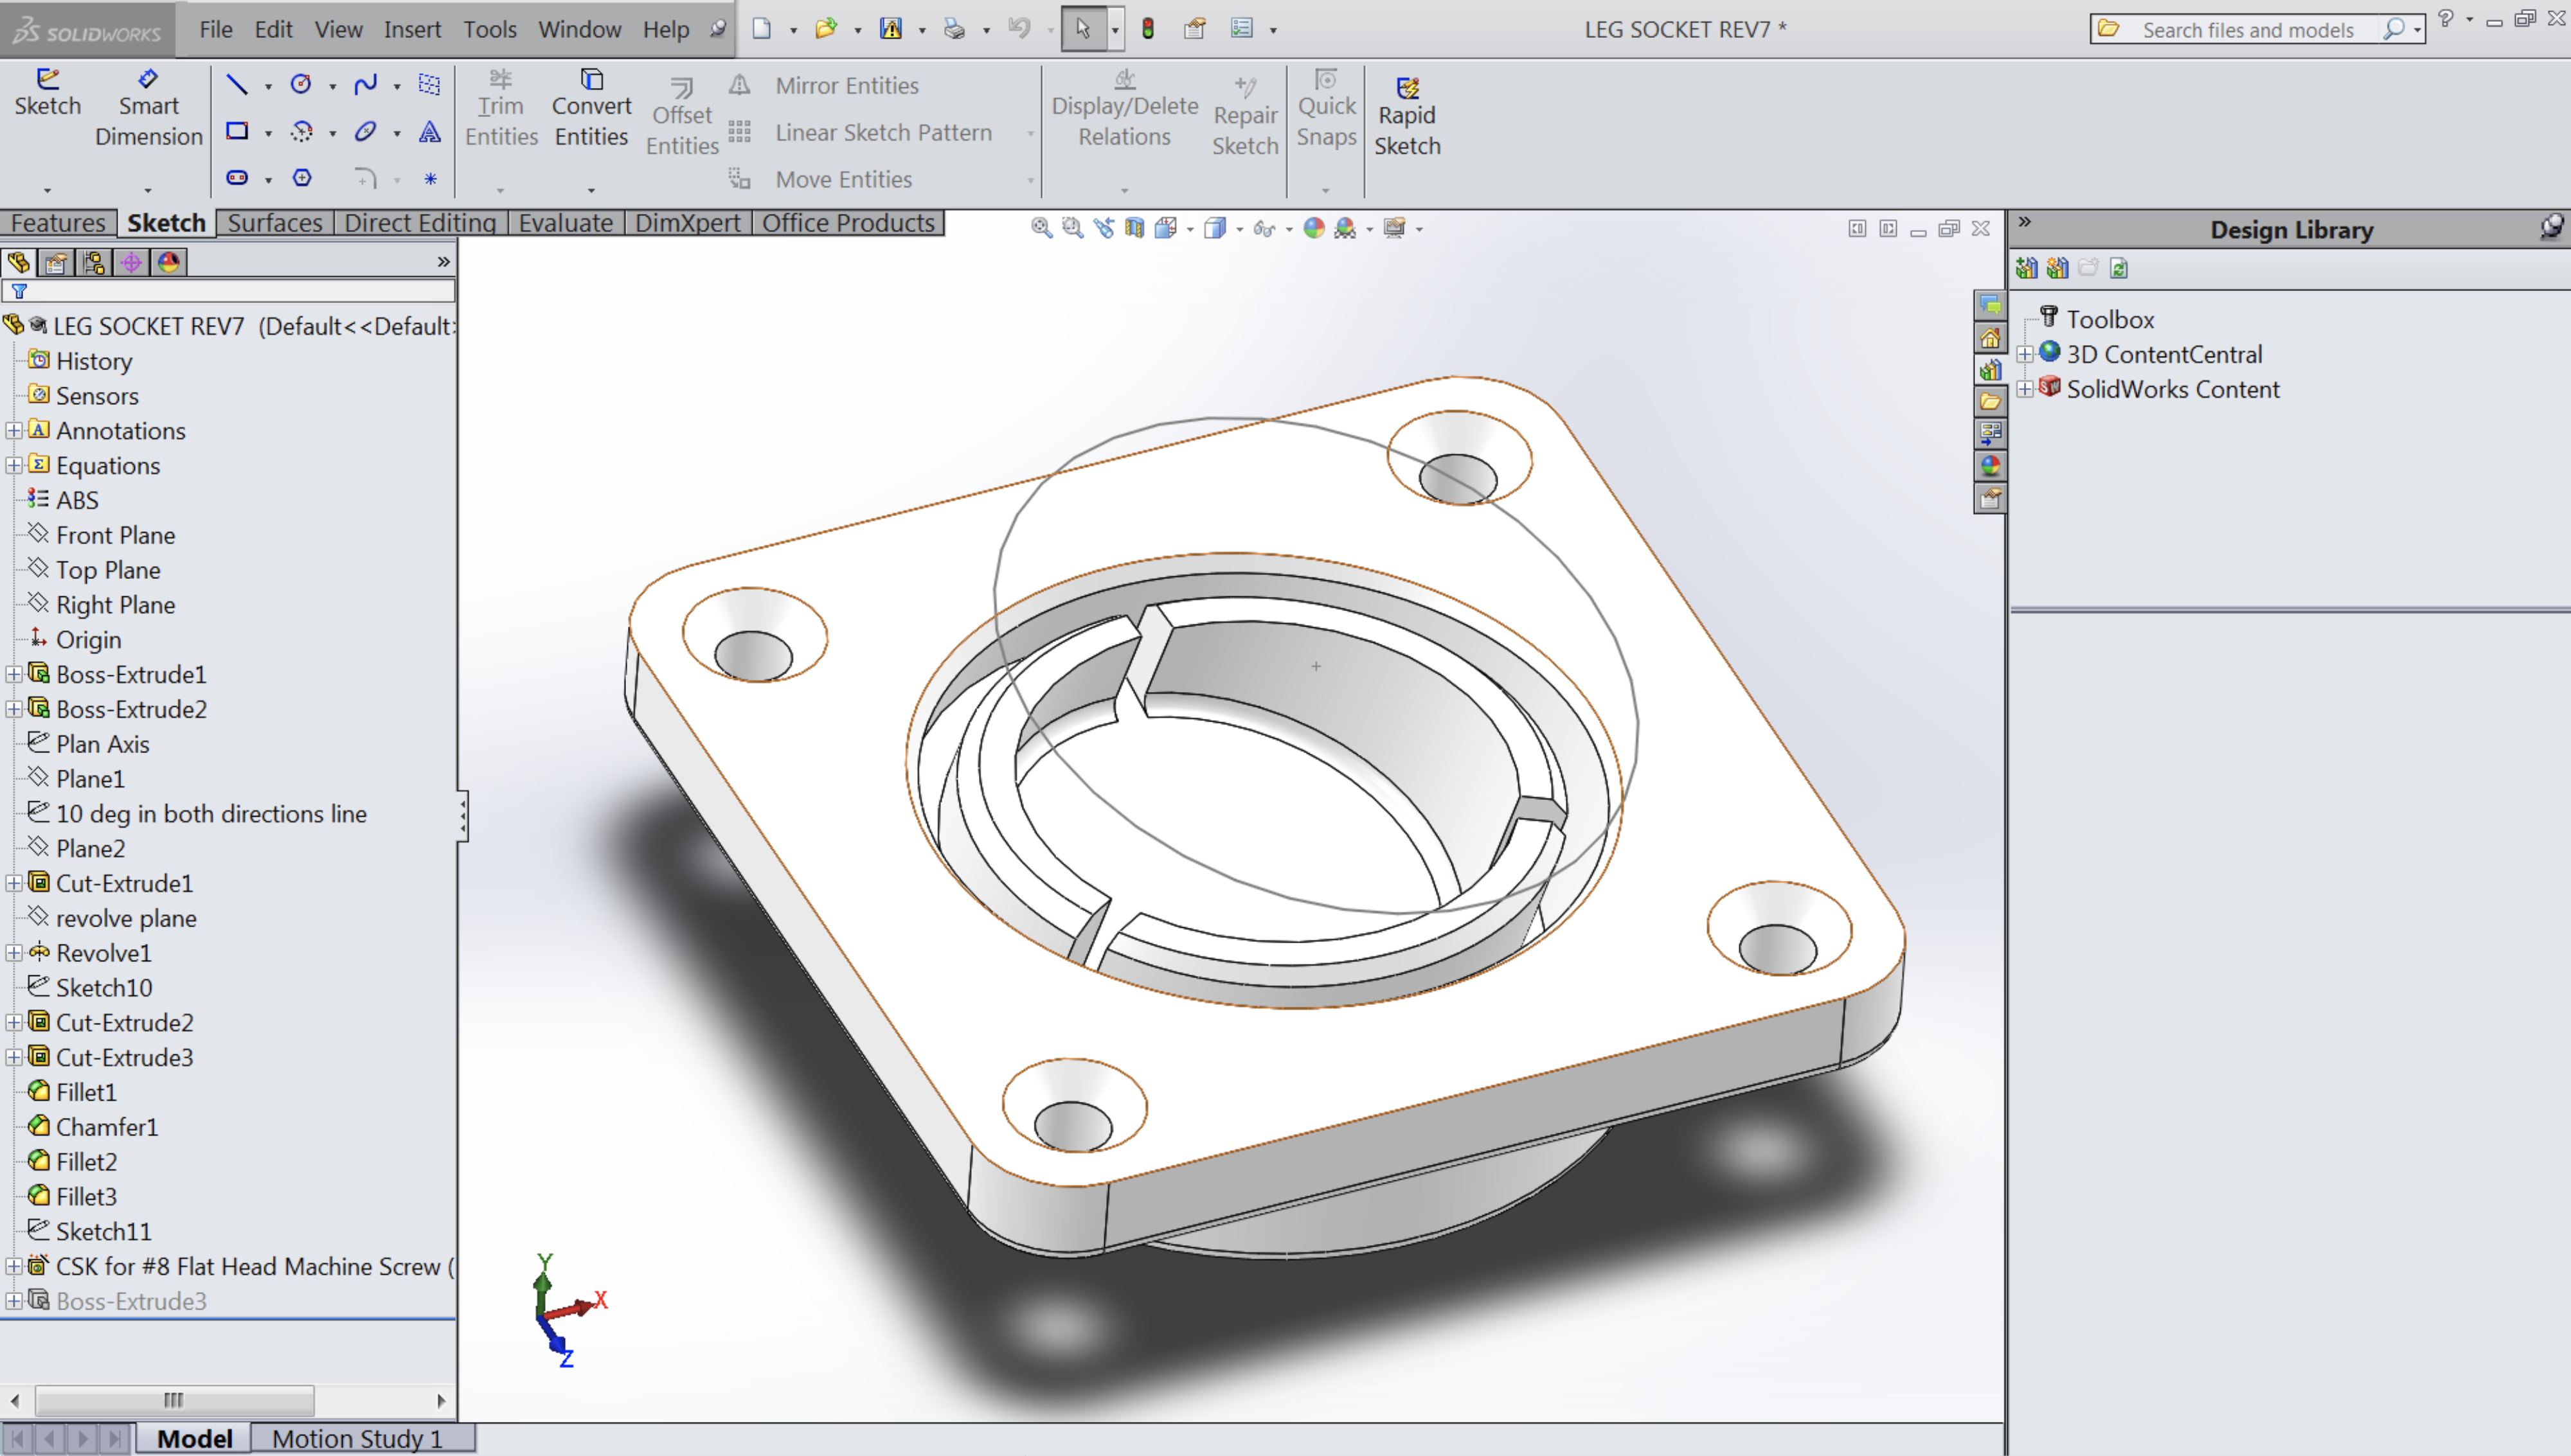The height and width of the screenshot is (1456, 2571).
Task: Open the Line tool dropdown arrow
Action: (268, 86)
